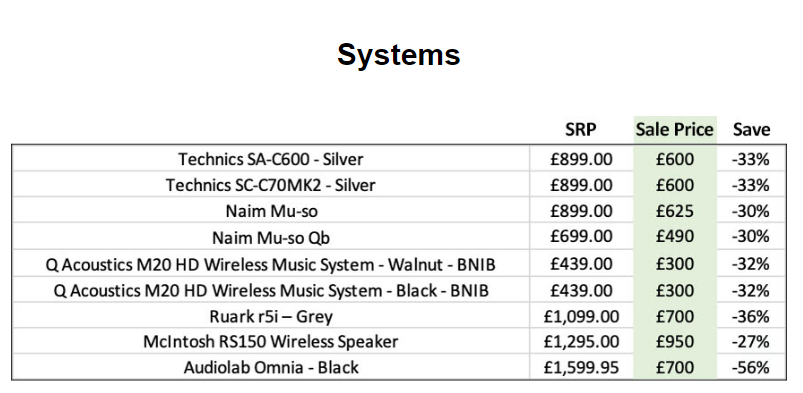This screenshot has height=393, width=803.
Task: Click the Audiolab Omnia - Black cell
Action: 270,368
